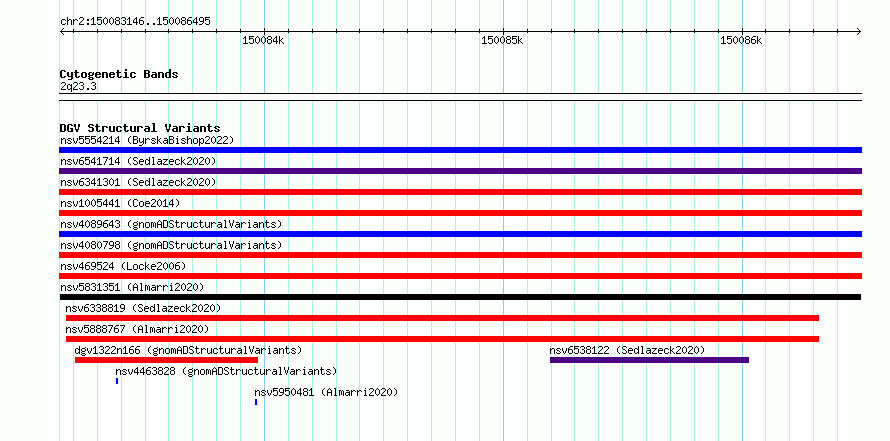
Task: Select the black nsv5831351 variant bar
Action: [460, 297]
